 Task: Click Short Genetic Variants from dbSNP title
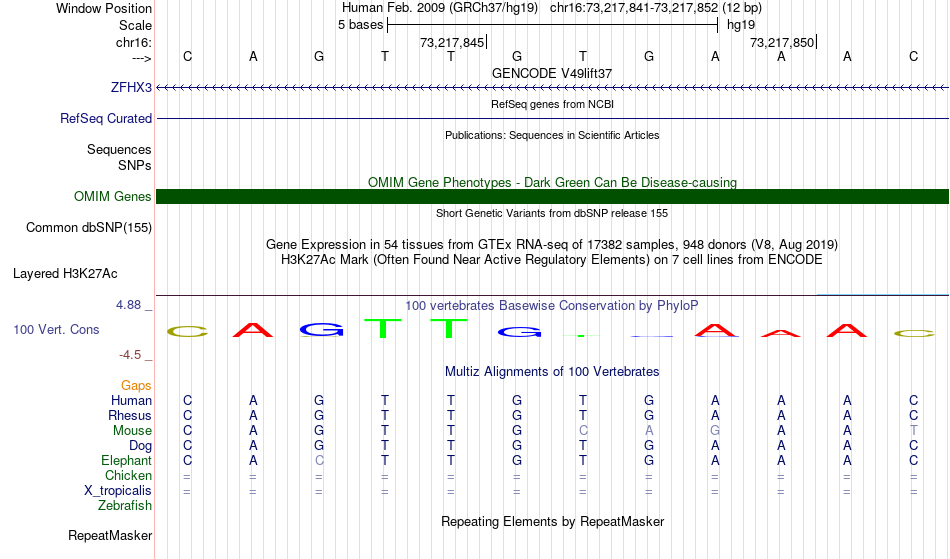[x=552, y=213]
